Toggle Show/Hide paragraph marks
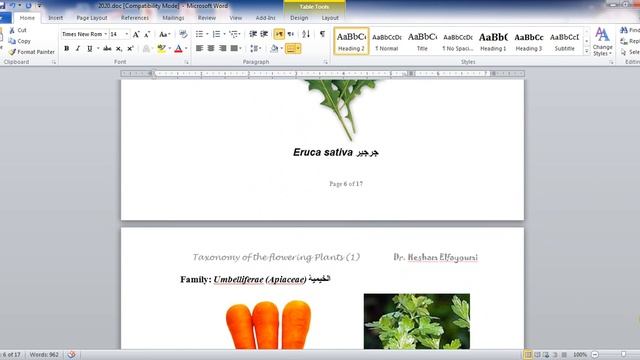Screen dimensions: 640x360 322,34
